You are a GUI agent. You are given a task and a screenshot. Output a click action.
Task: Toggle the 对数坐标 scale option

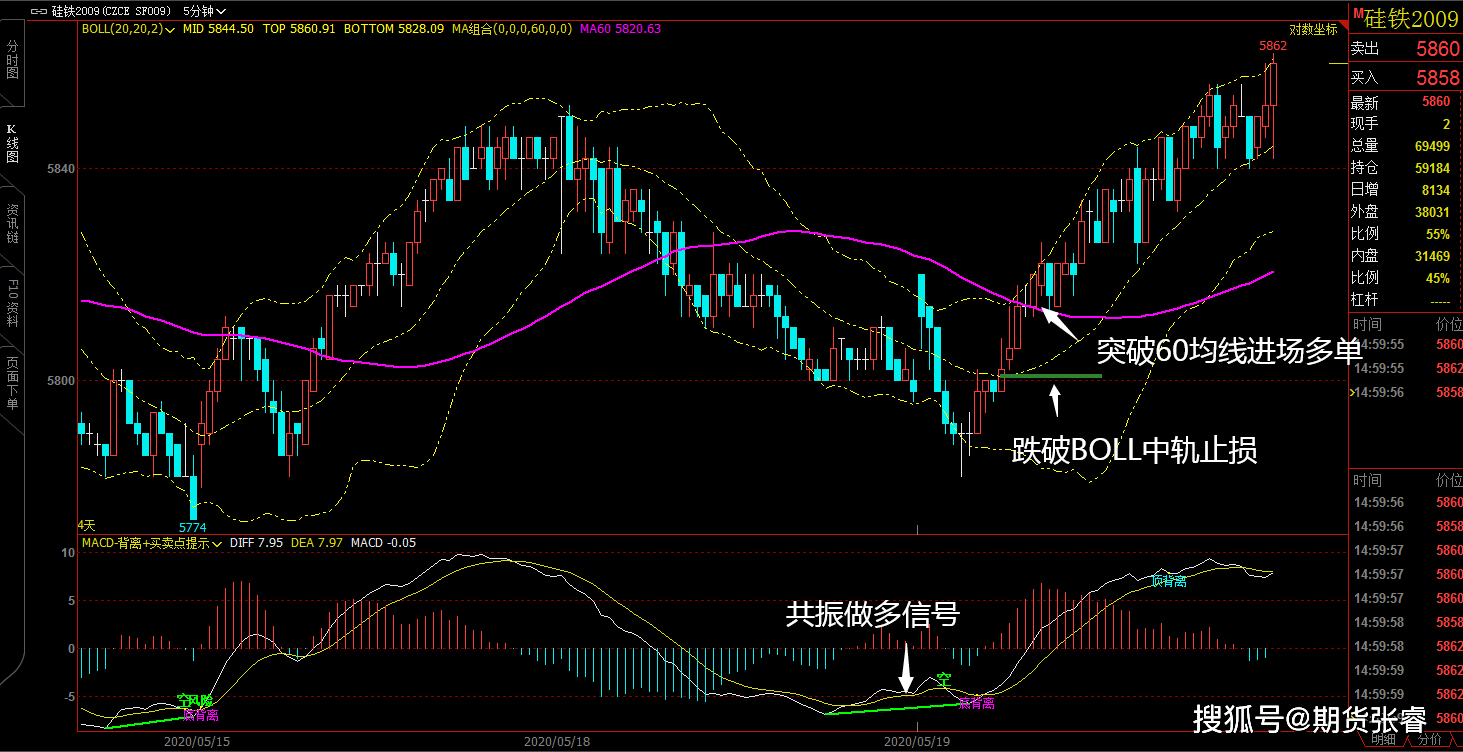pos(1313,30)
